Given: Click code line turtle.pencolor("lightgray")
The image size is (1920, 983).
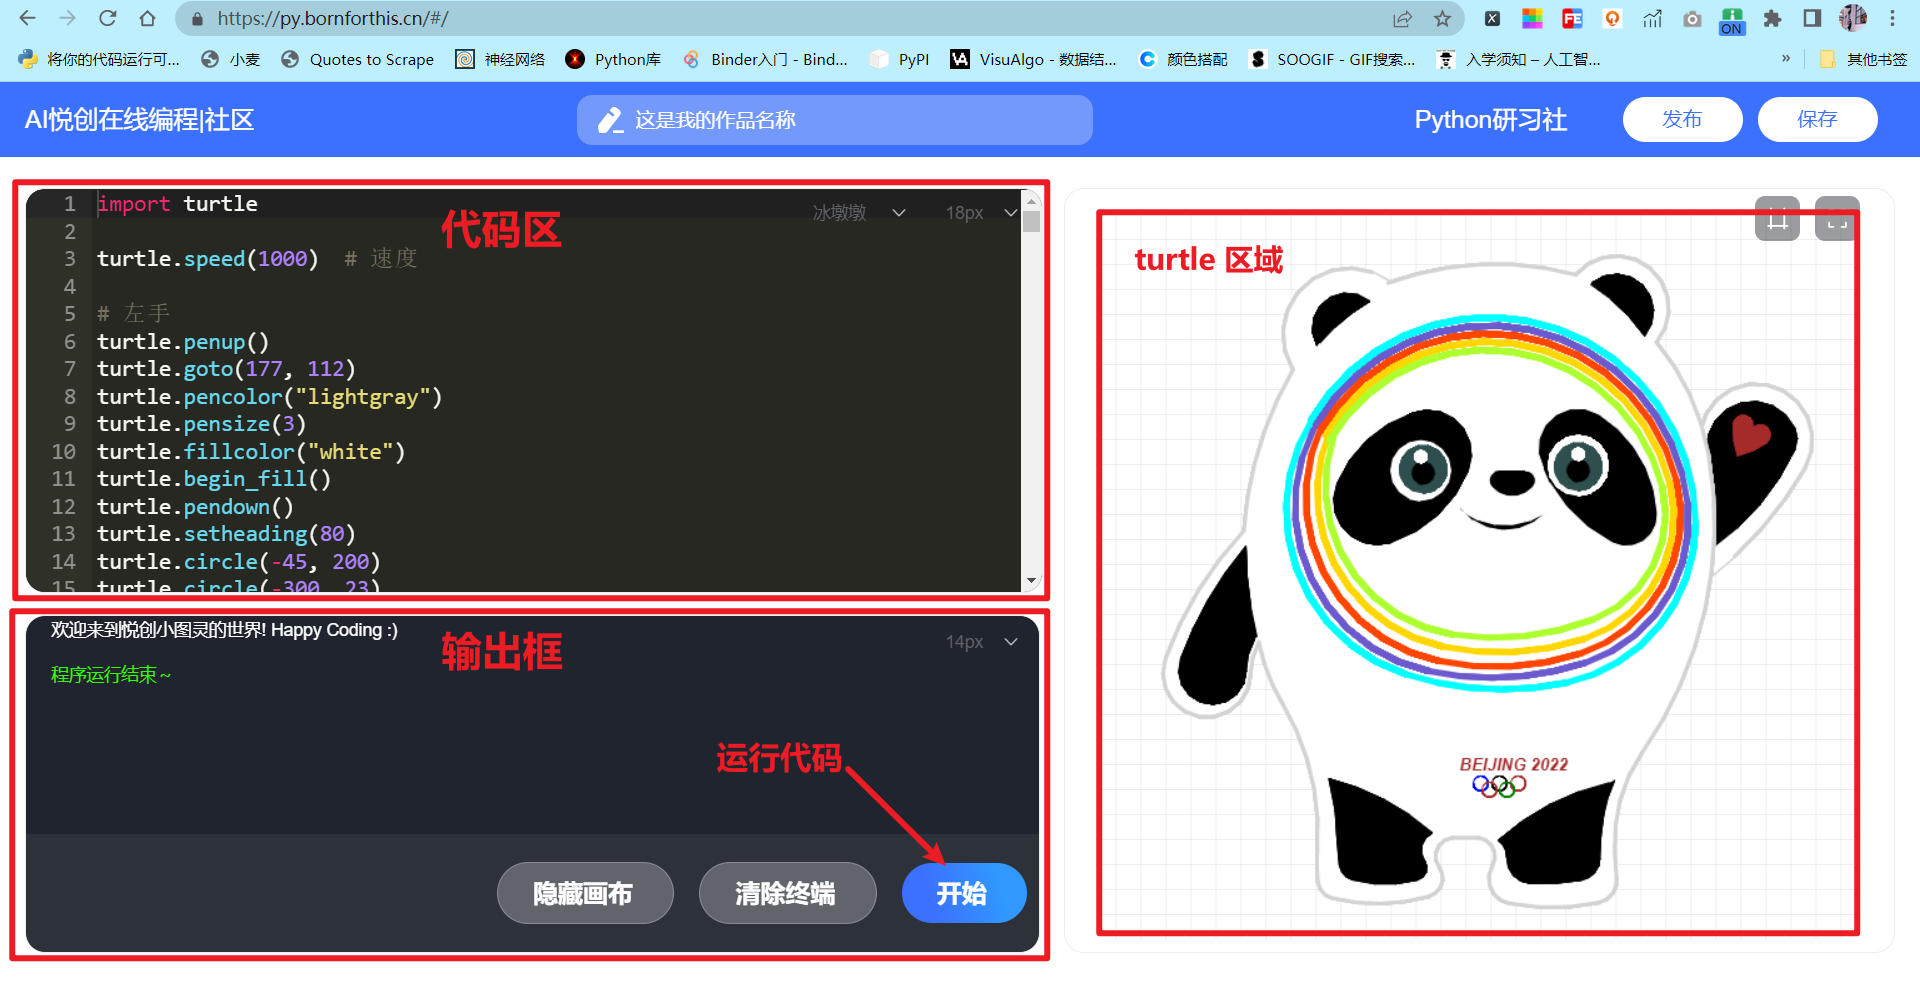Looking at the screenshot, I should (269, 397).
